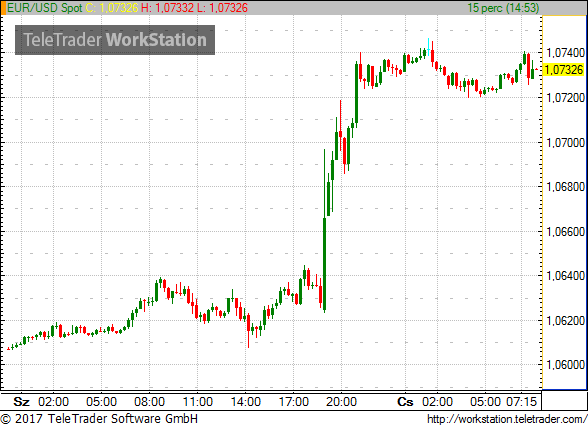
Task: Open the workstation.teletrader.com link
Action: tap(507, 419)
